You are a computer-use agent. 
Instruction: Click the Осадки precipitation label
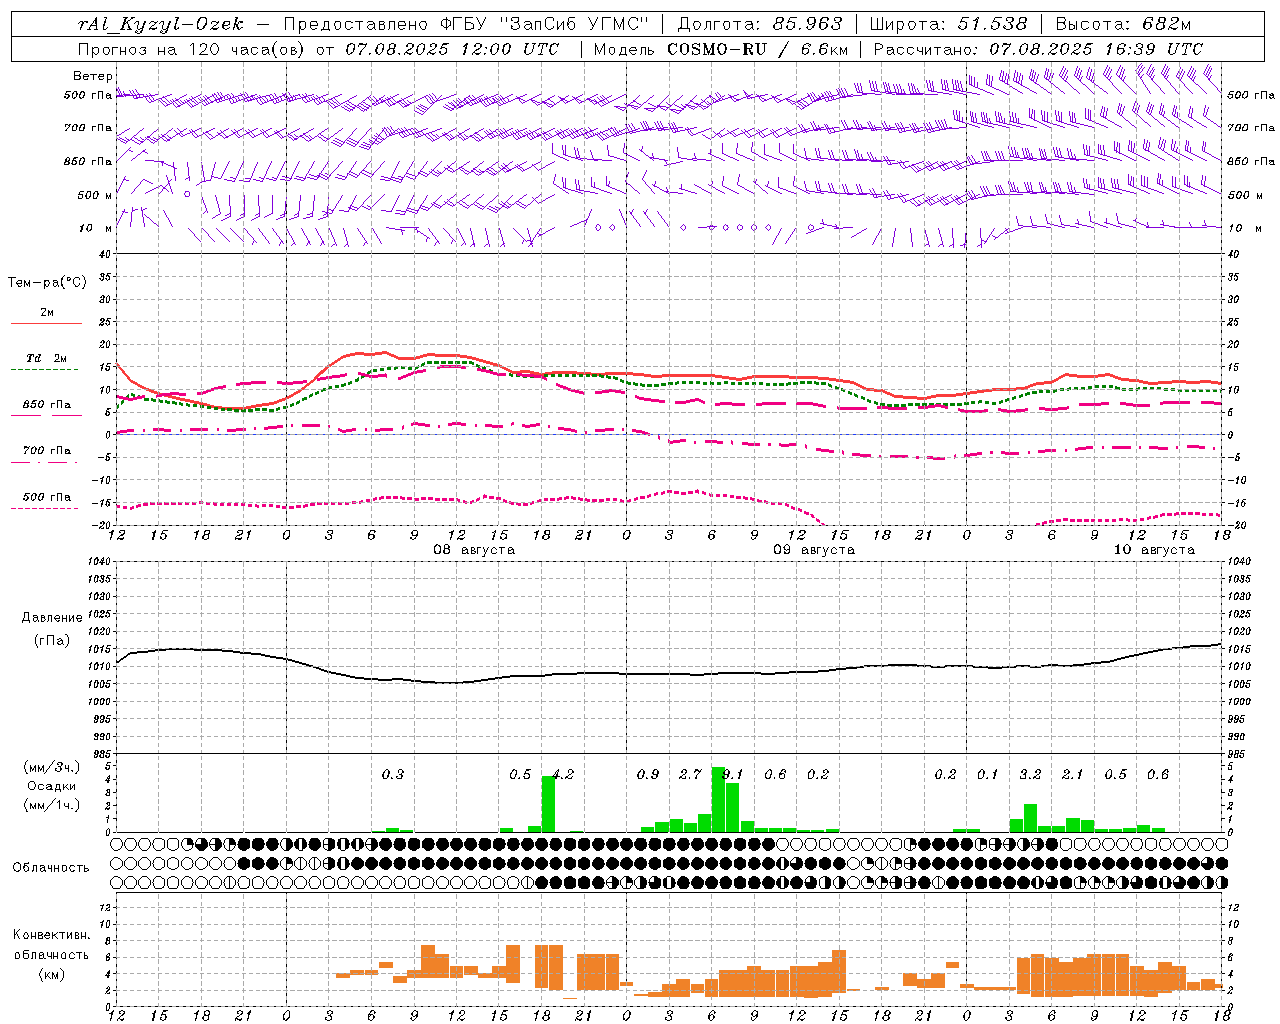tap(51, 786)
